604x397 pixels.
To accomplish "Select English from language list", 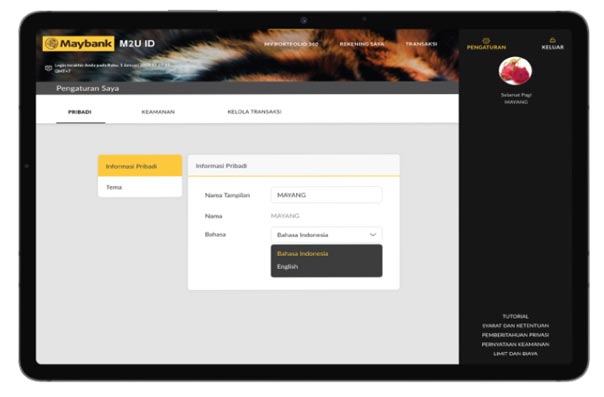I will (x=287, y=266).
